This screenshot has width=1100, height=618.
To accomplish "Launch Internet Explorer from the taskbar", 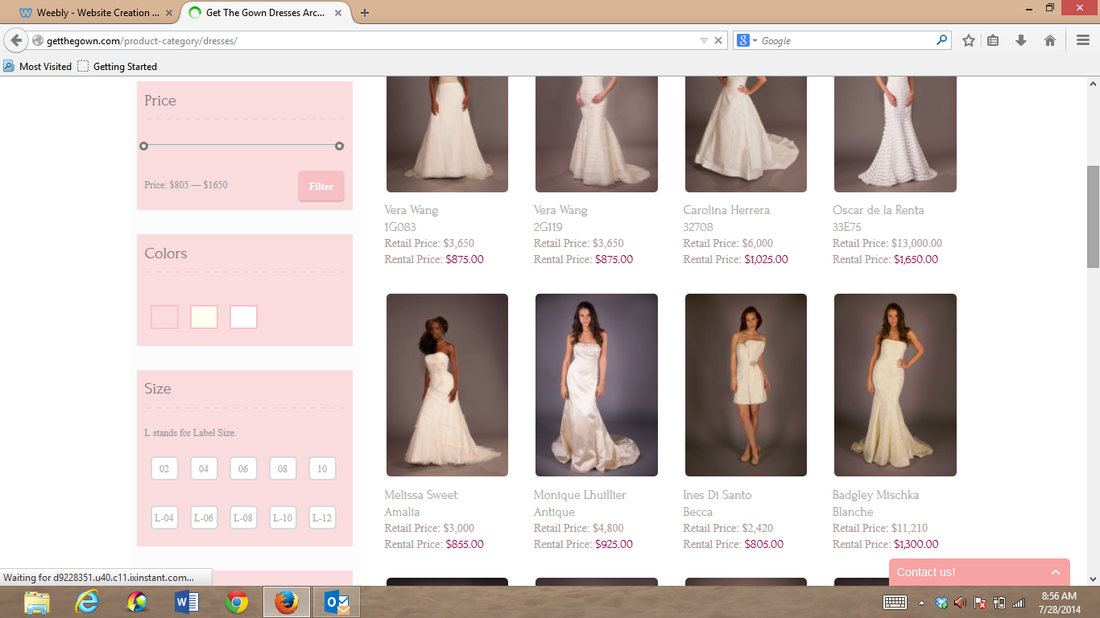I will point(87,603).
